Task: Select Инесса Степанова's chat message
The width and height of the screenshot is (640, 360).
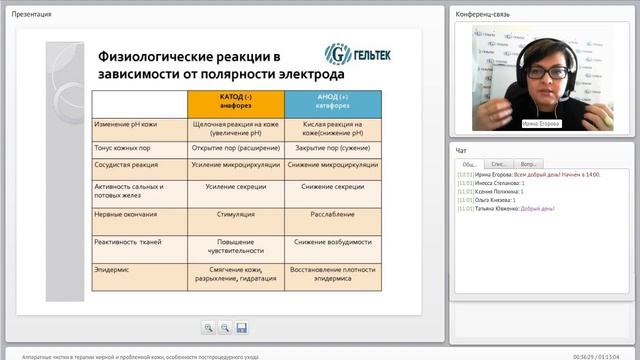Action: (491, 183)
